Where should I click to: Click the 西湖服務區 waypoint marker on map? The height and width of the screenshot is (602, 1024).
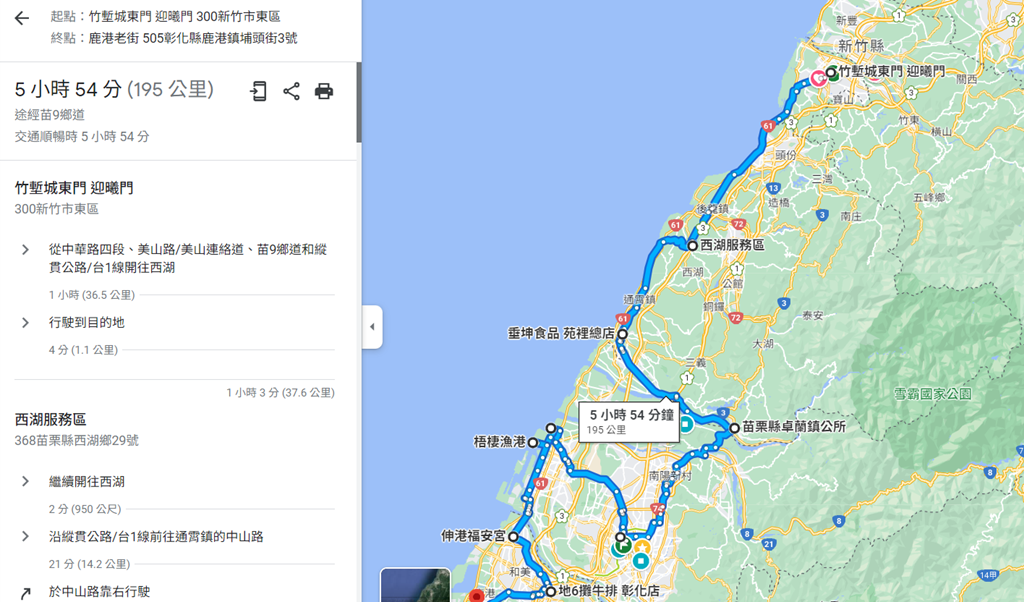click(692, 246)
